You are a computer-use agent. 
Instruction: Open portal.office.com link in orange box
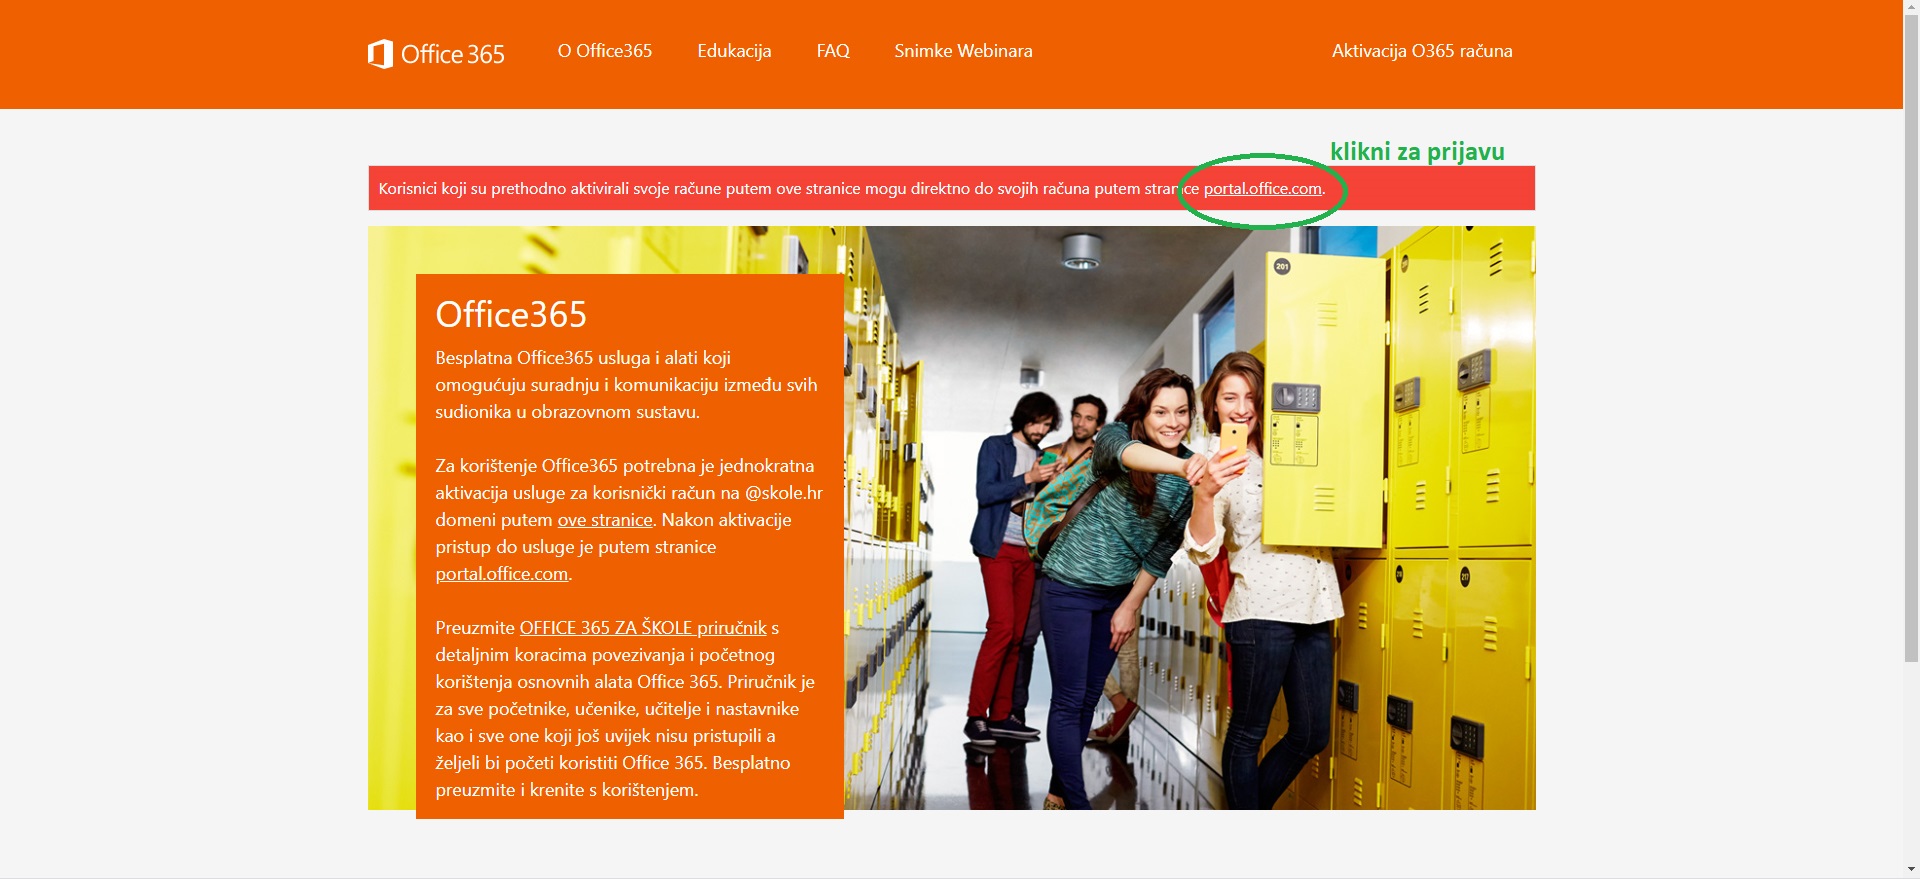(x=502, y=574)
